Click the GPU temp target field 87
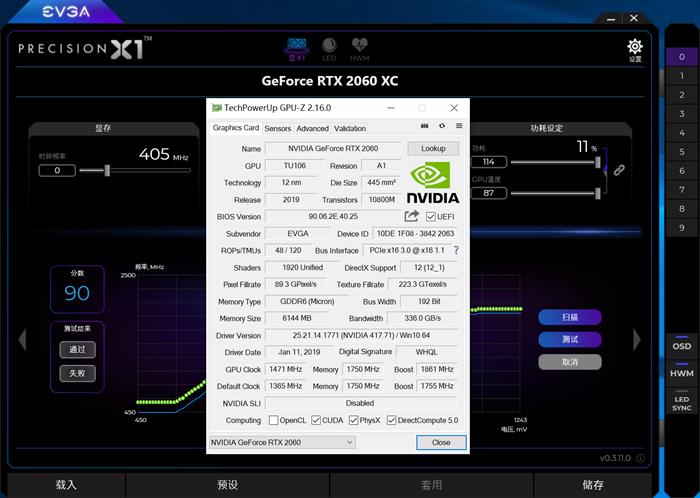This screenshot has height=498, width=700. 489,193
